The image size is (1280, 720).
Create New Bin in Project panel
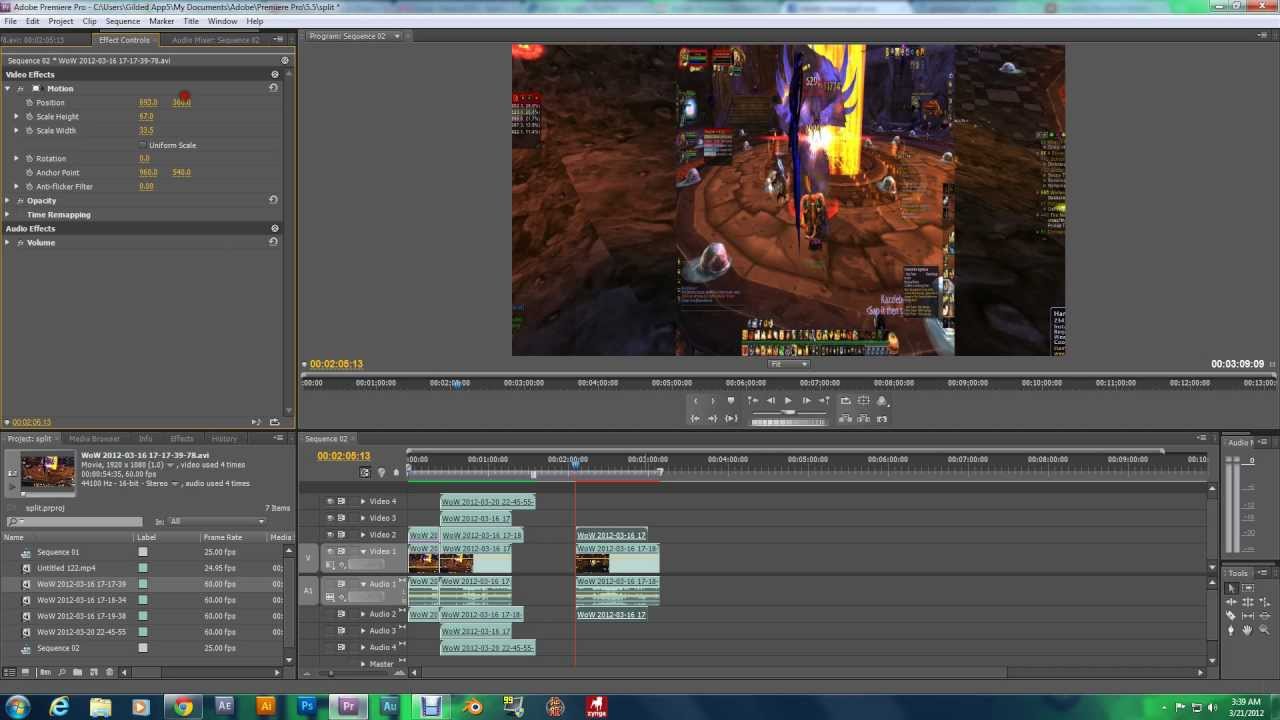pyautogui.click(x=77, y=672)
